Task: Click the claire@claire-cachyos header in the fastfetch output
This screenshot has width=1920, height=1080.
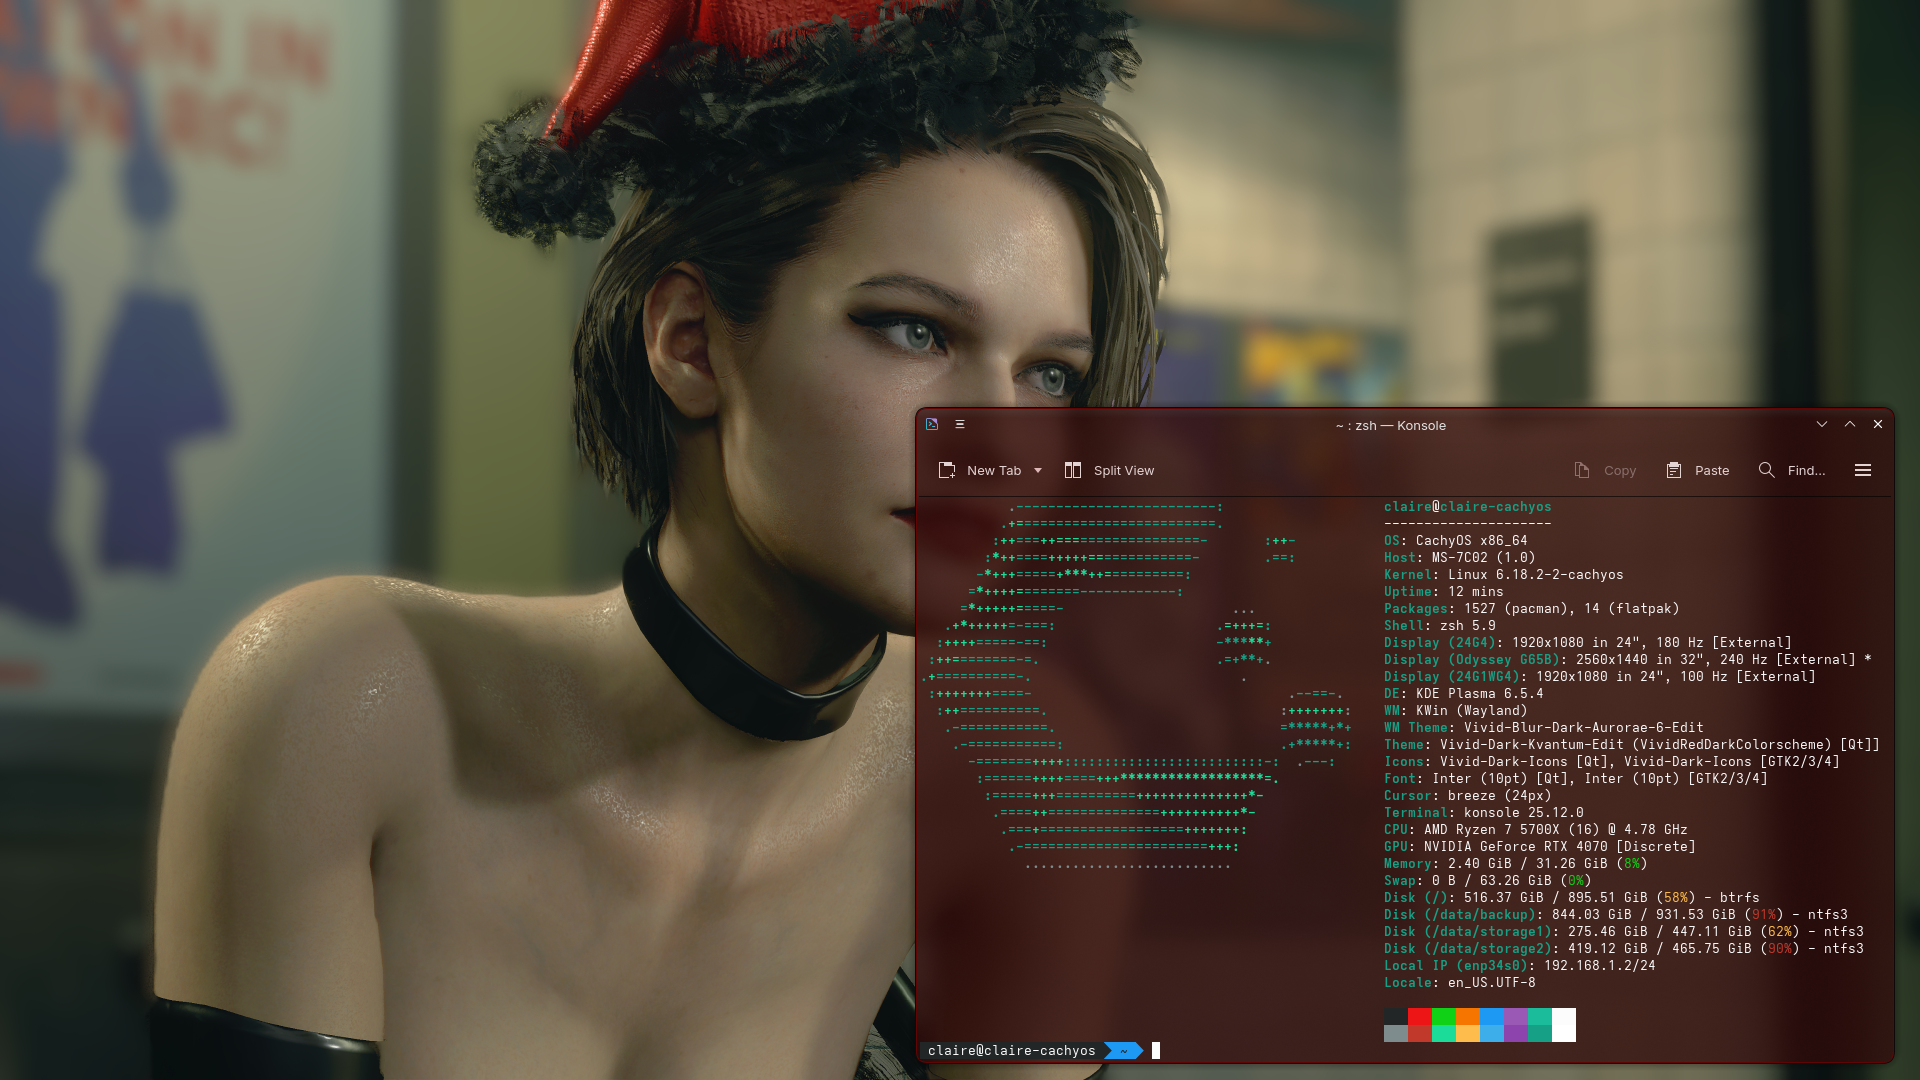Action: tap(1468, 507)
